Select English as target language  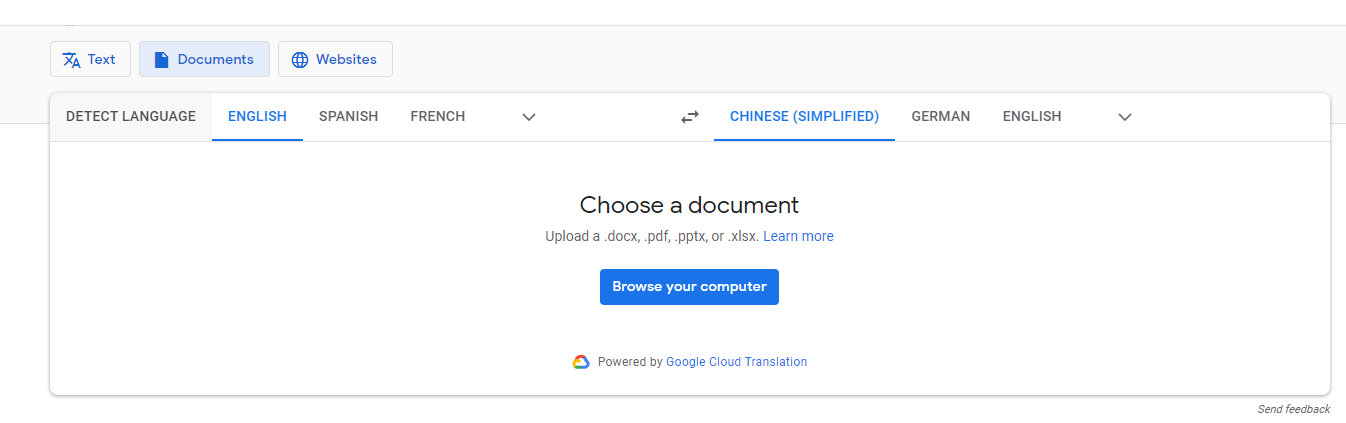(x=1031, y=116)
